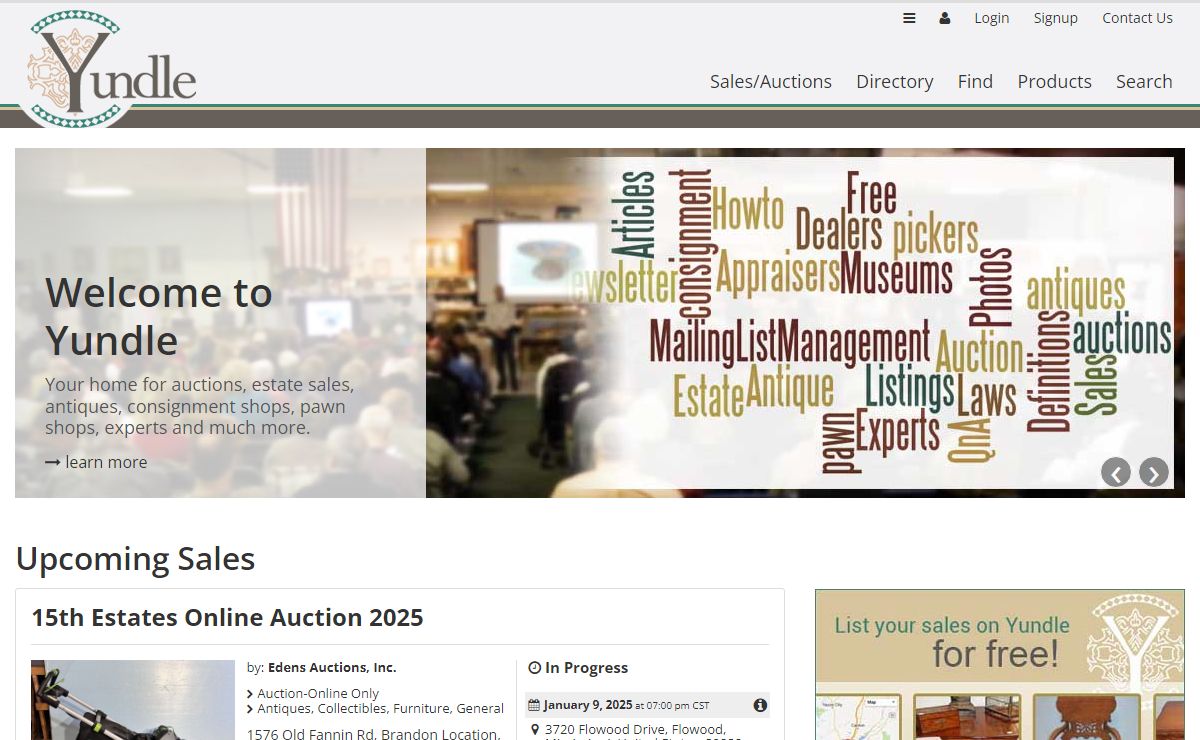This screenshot has height=740, width=1200.
Task: Click 3720 Flowood Drive address text
Action: coord(636,730)
